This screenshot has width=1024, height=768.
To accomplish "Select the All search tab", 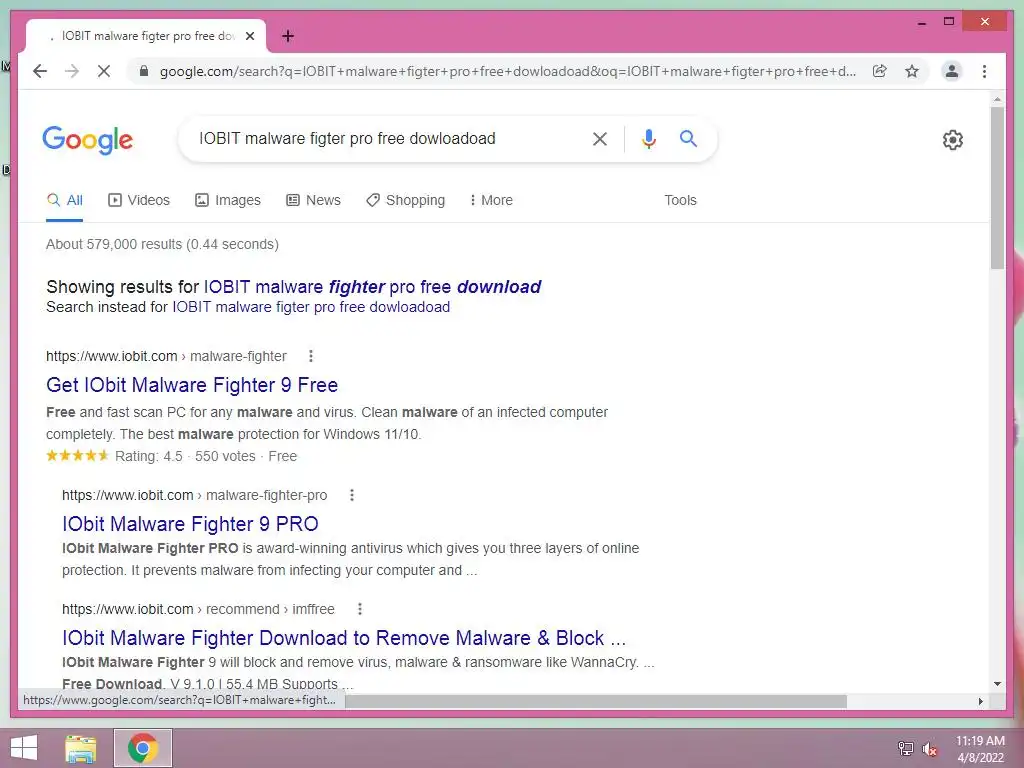I will [65, 200].
